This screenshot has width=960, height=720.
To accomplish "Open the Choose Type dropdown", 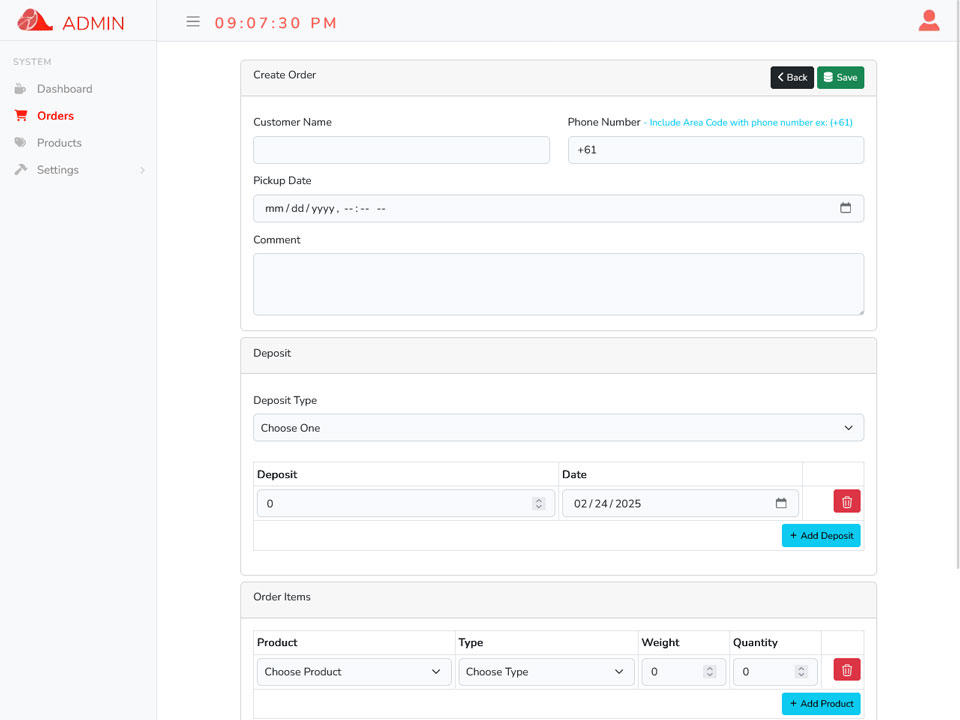I will click(546, 672).
